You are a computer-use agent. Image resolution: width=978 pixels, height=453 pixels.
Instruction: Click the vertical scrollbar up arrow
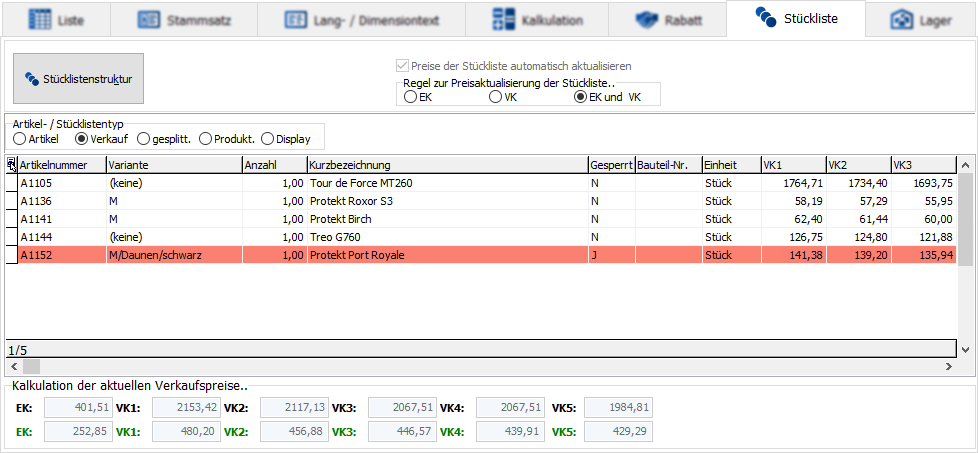[966, 165]
